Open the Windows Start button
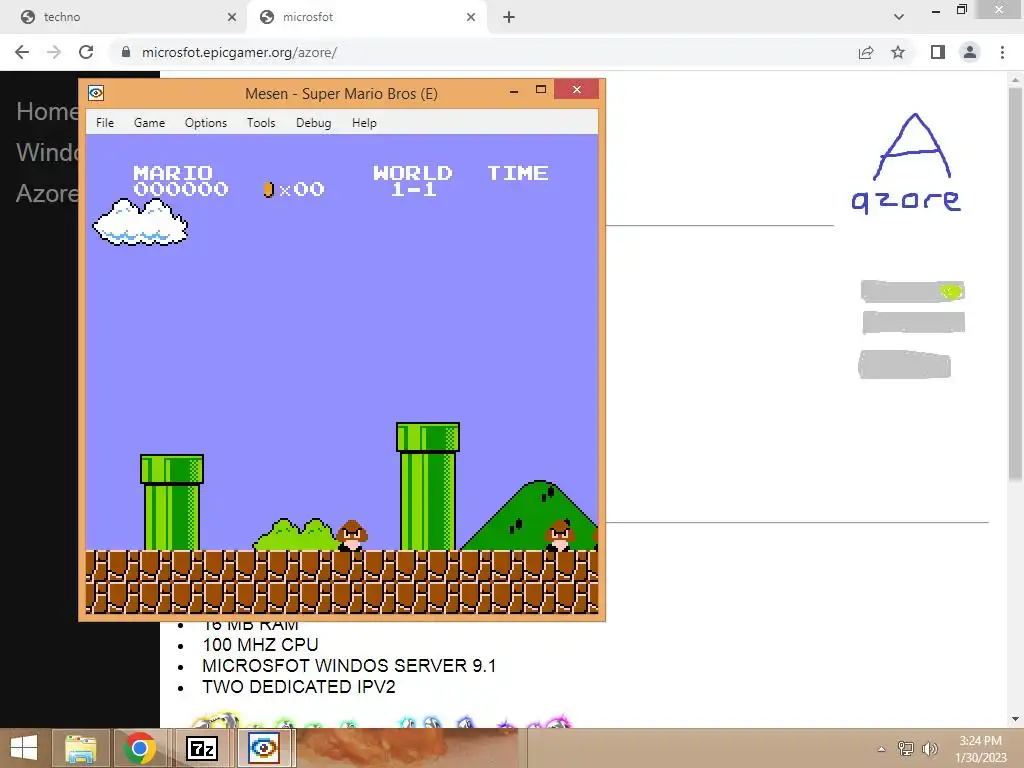The image size is (1024, 768). click(x=24, y=748)
